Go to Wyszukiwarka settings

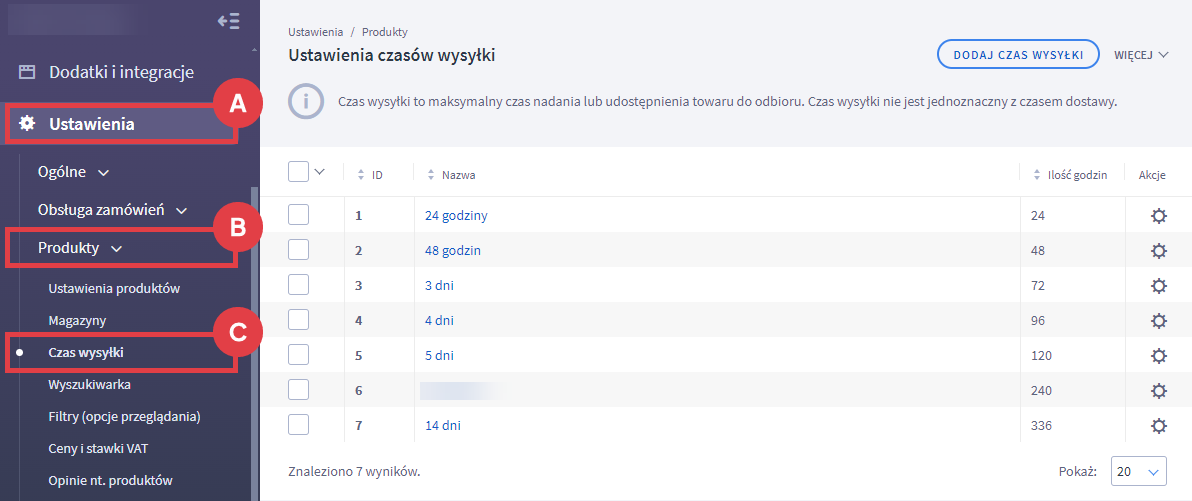(90, 385)
